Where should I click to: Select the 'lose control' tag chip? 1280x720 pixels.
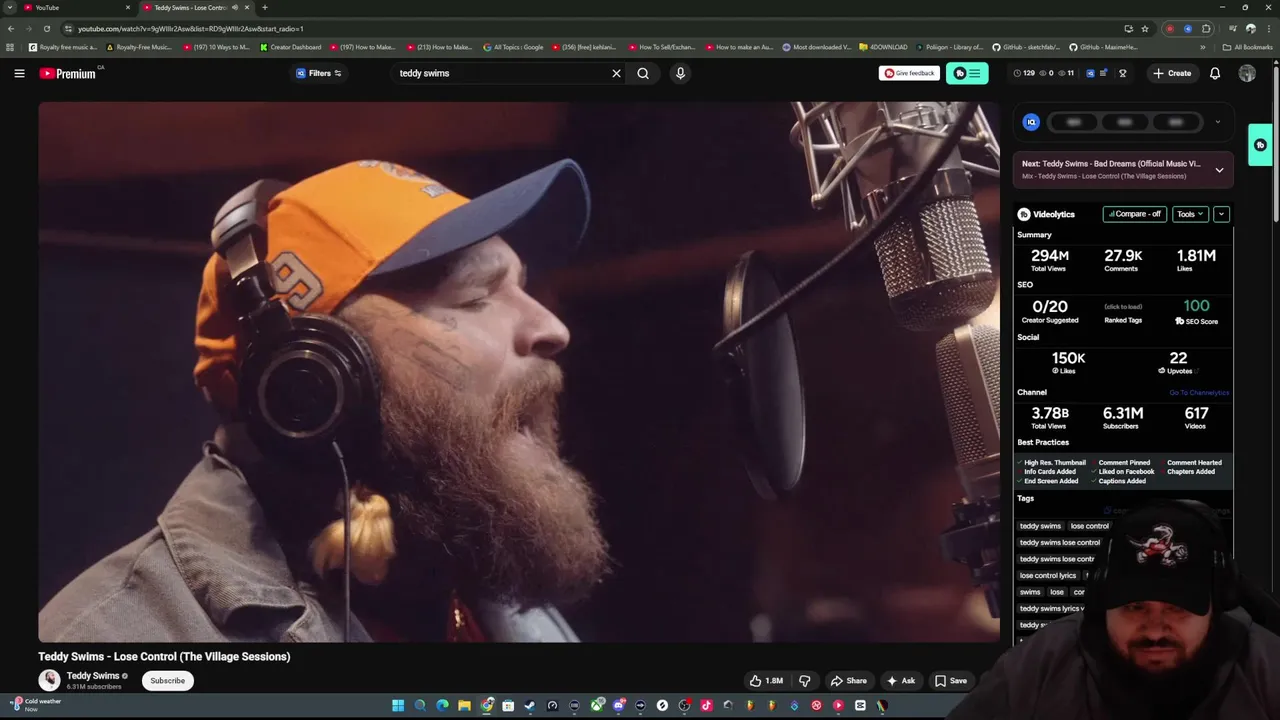(x=1089, y=526)
